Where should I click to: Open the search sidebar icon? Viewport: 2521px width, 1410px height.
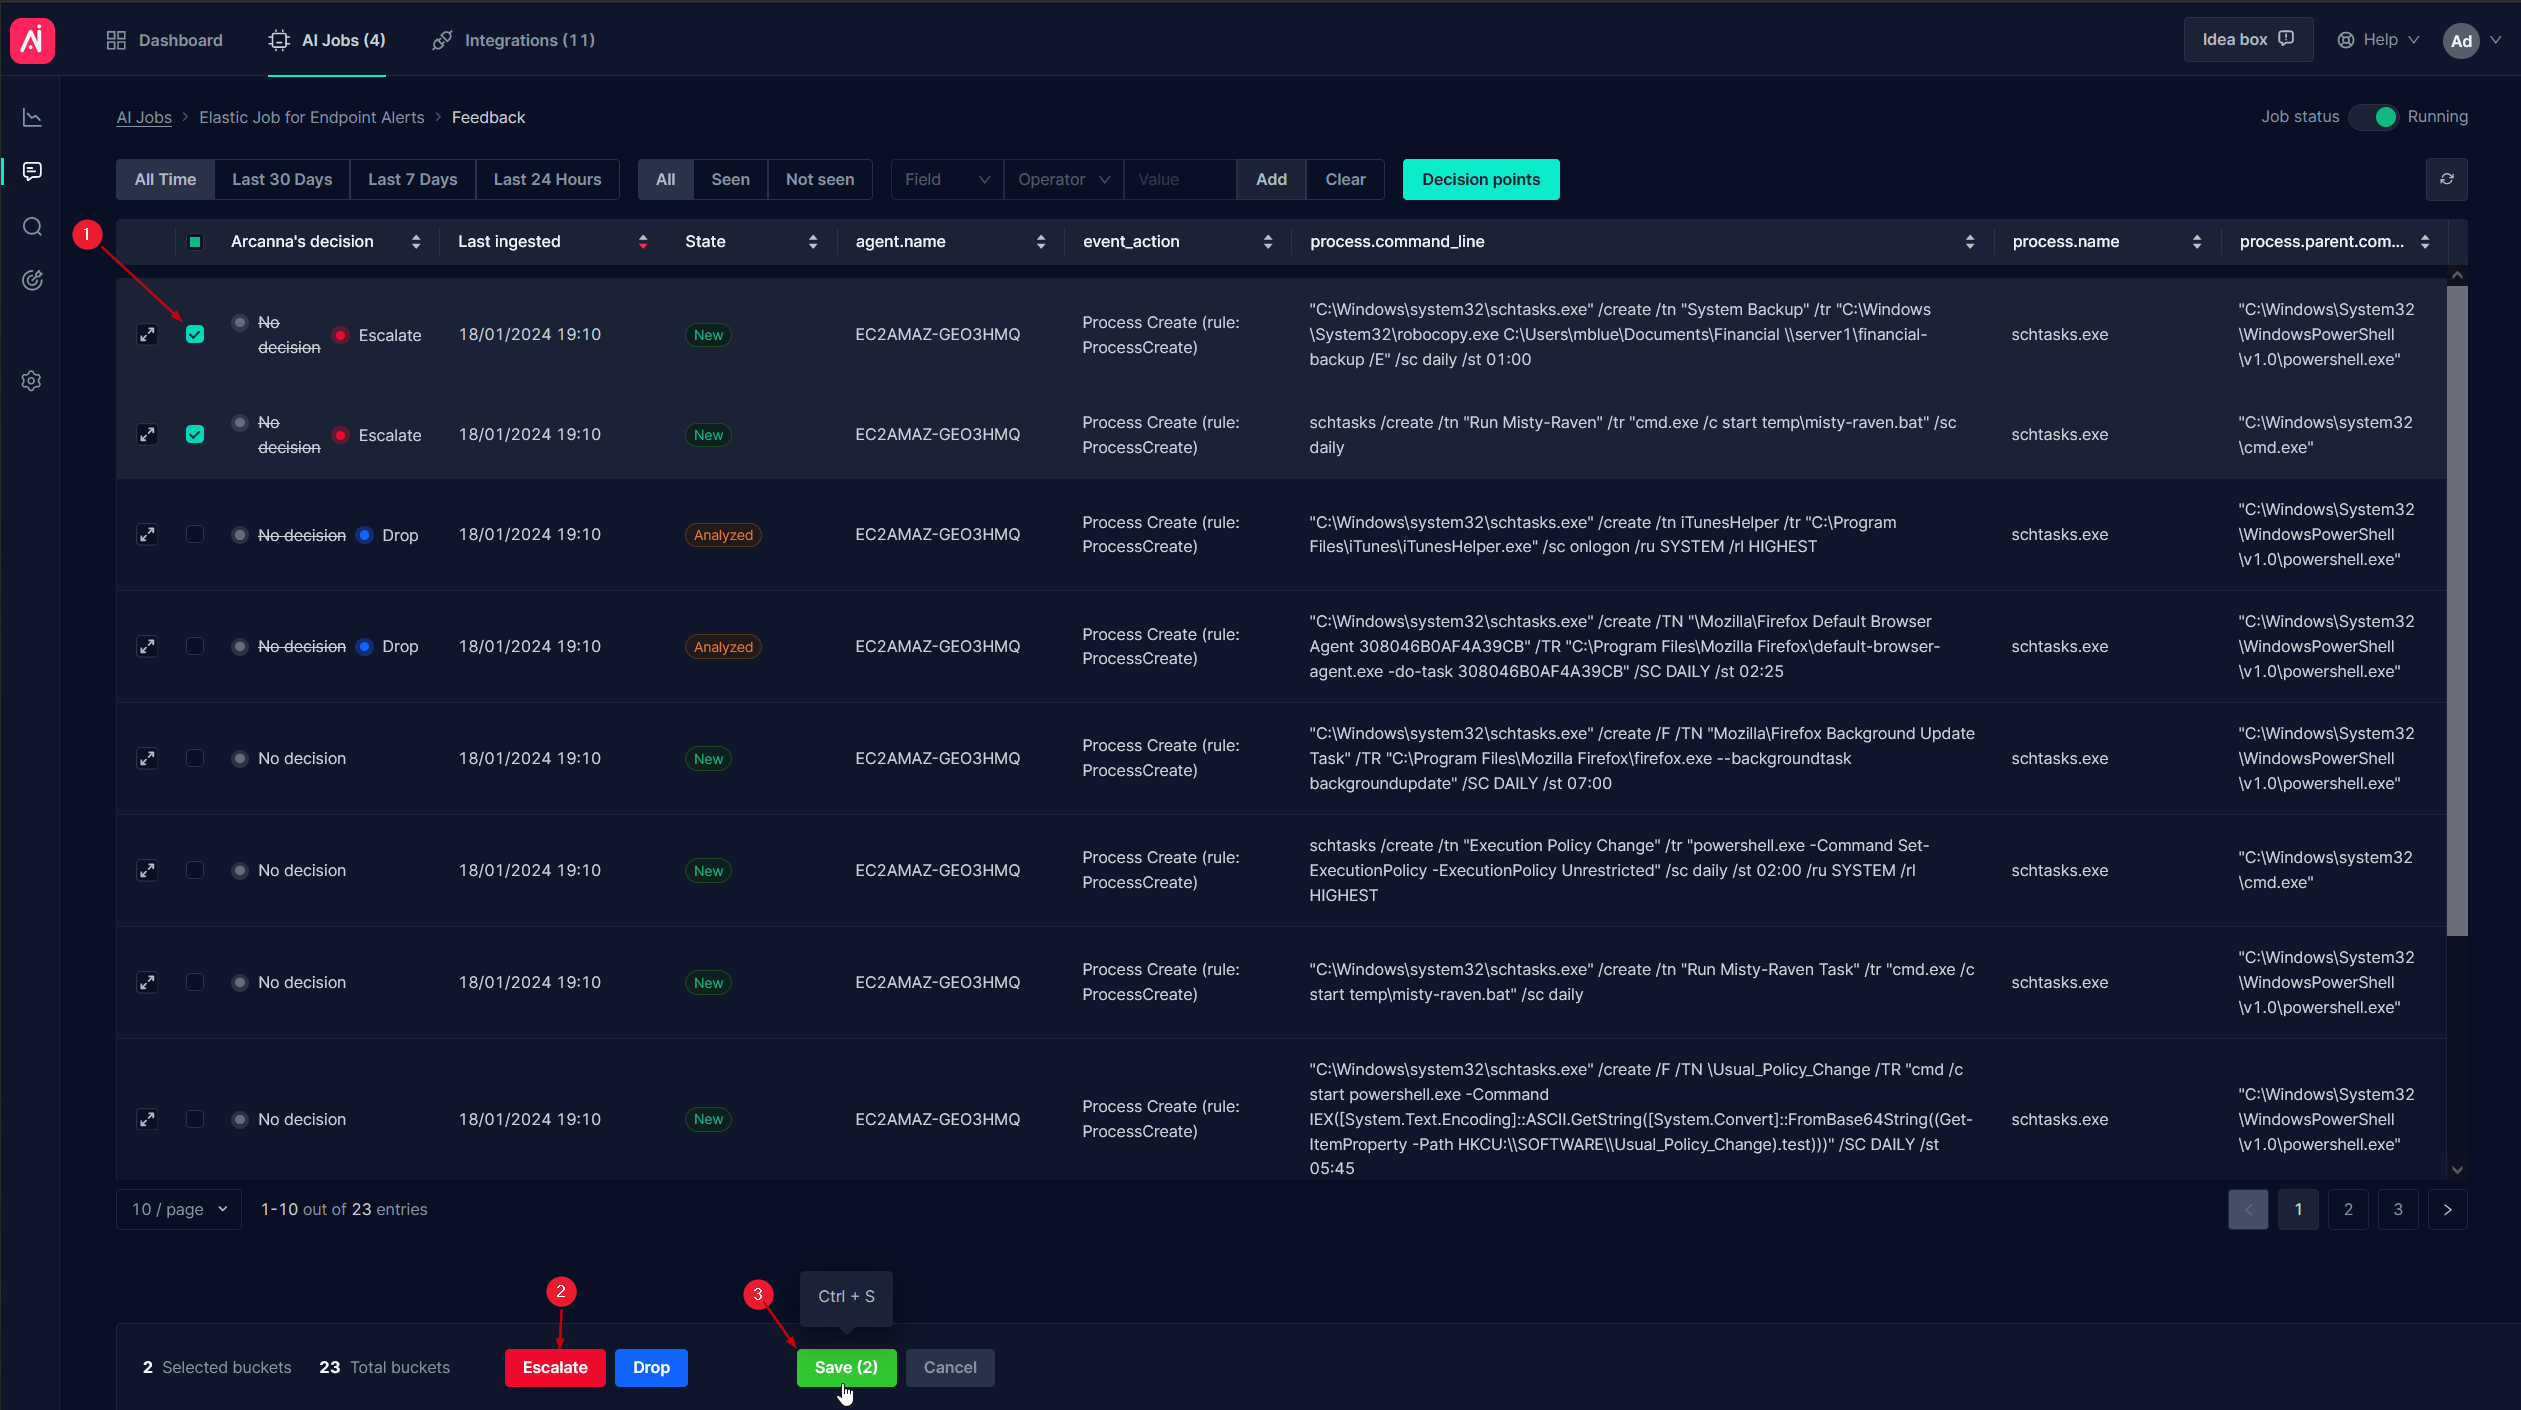[32, 227]
